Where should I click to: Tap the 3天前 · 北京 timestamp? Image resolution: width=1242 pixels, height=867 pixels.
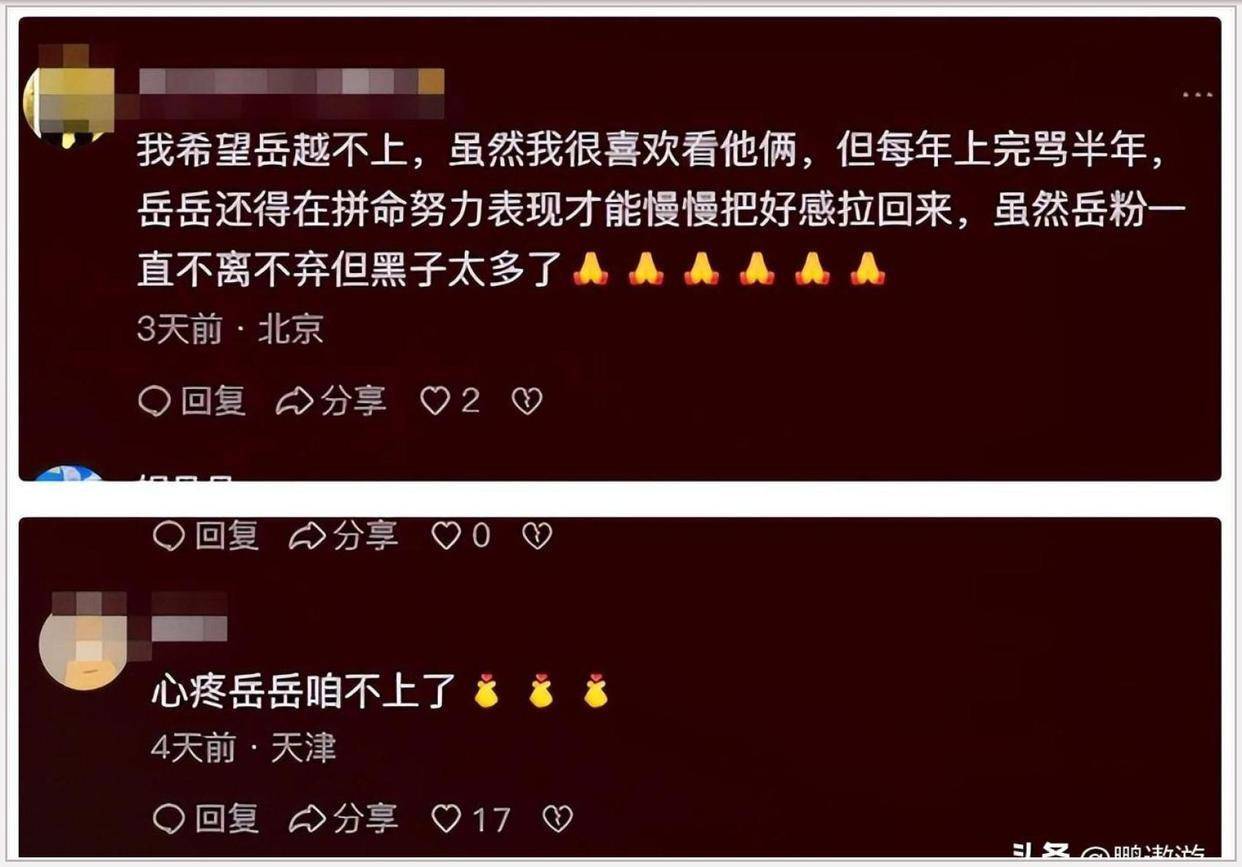(x=230, y=331)
